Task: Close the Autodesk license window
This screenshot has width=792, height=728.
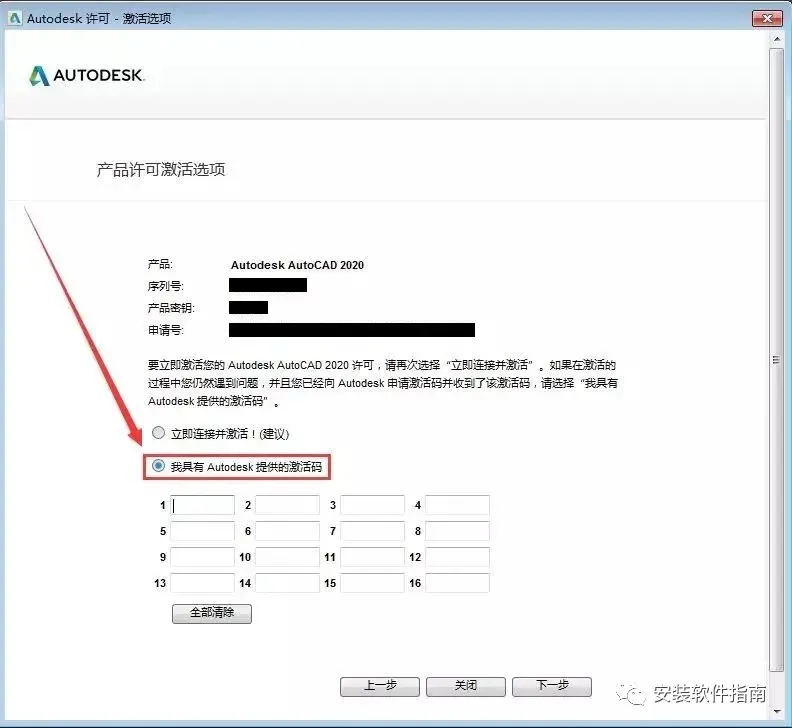Action: point(767,18)
